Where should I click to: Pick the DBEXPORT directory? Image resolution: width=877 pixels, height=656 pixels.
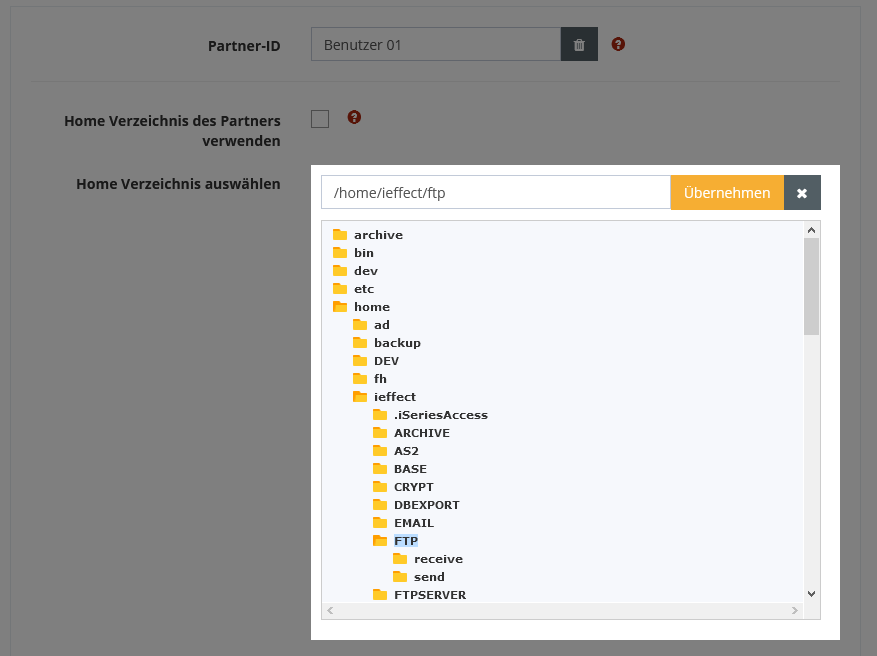coord(426,505)
